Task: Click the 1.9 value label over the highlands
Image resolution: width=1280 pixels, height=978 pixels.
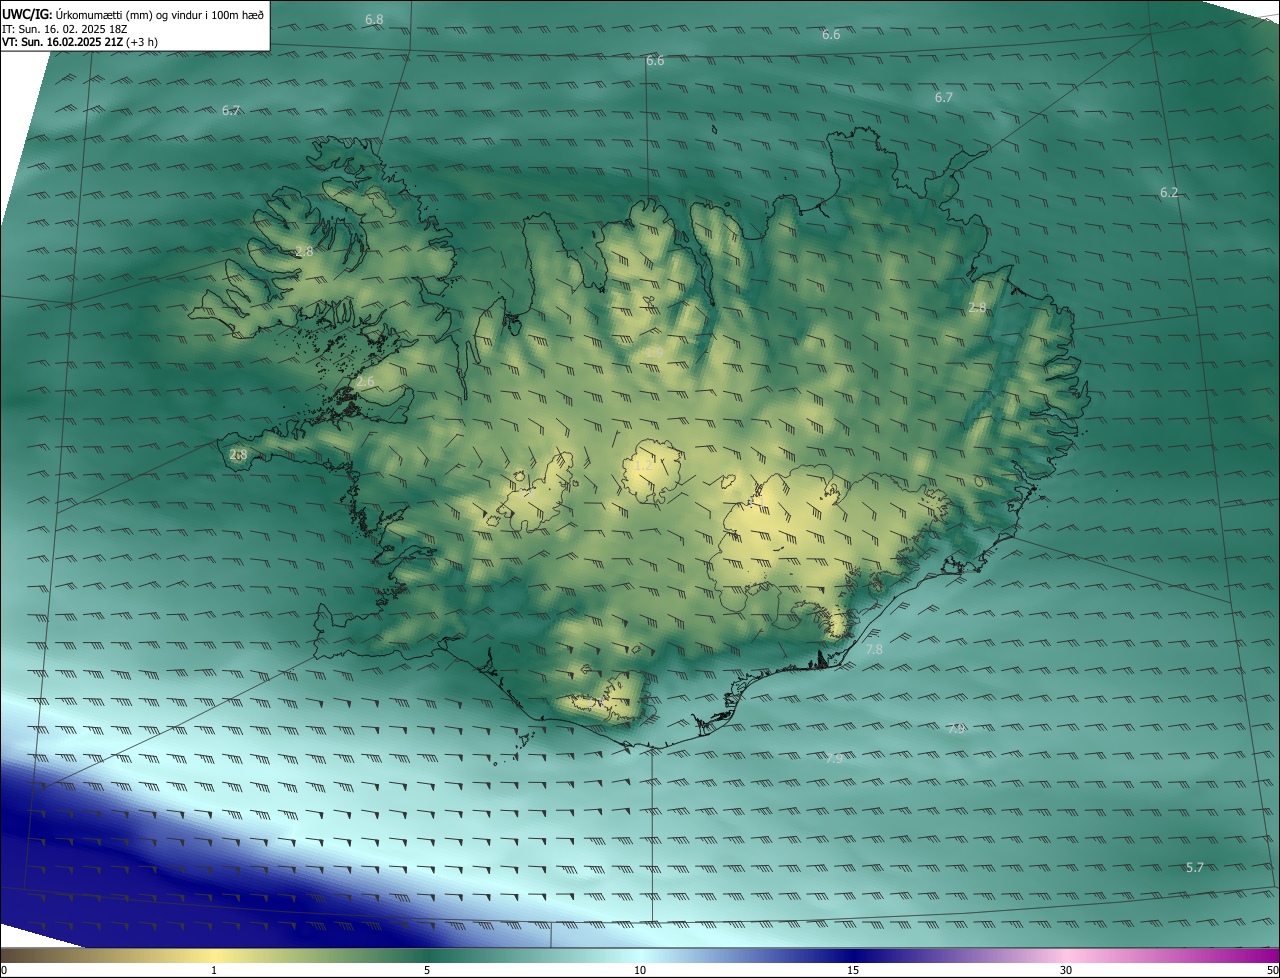Action: (x=653, y=352)
